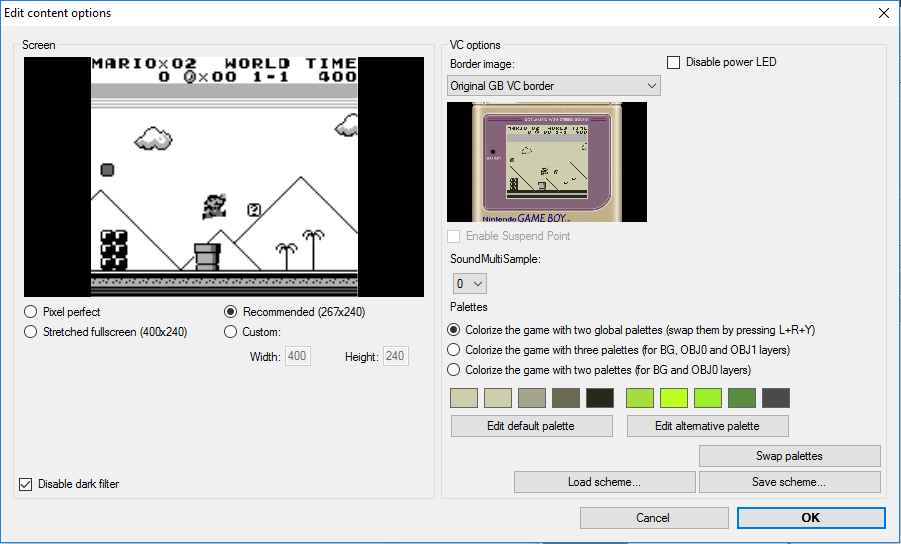
Task: Click Edit alternative palette button
Action: click(x=707, y=426)
